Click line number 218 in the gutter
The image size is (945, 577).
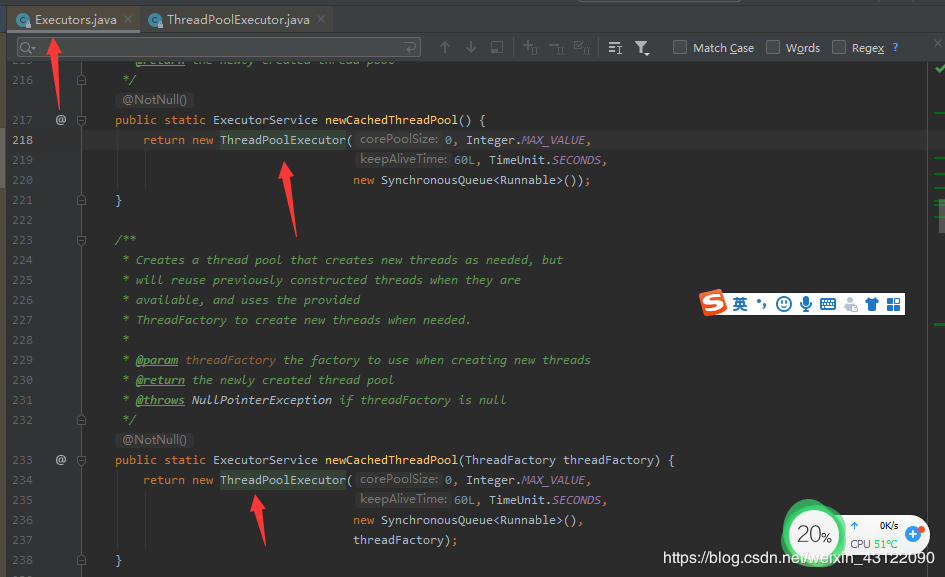point(22,140)
